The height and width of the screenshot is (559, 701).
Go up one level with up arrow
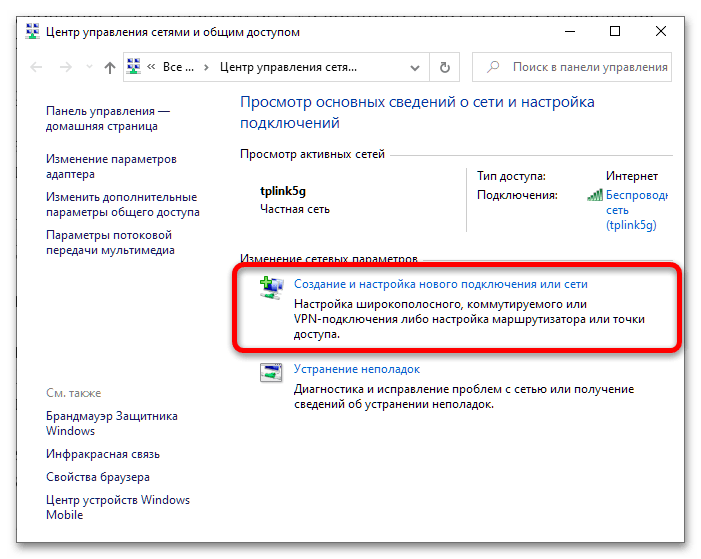click(110, 68)
